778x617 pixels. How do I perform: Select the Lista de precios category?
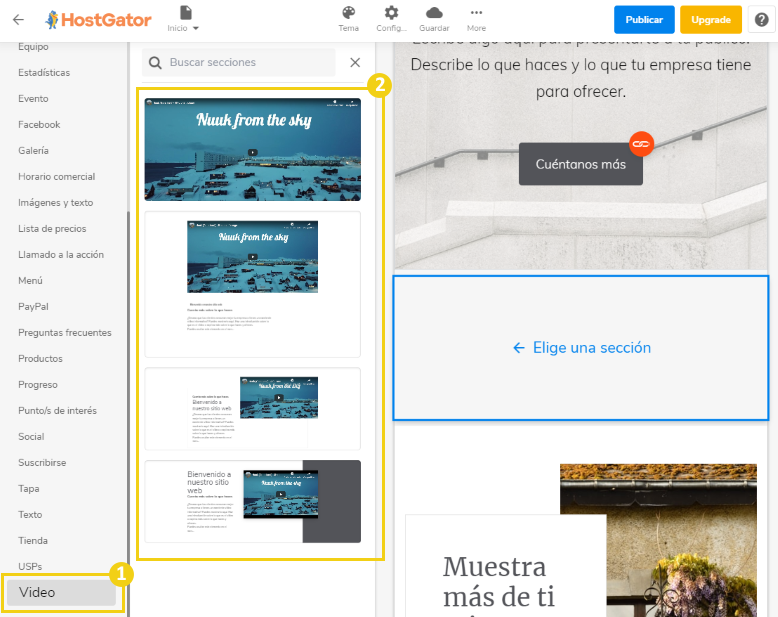pos(52,229)
